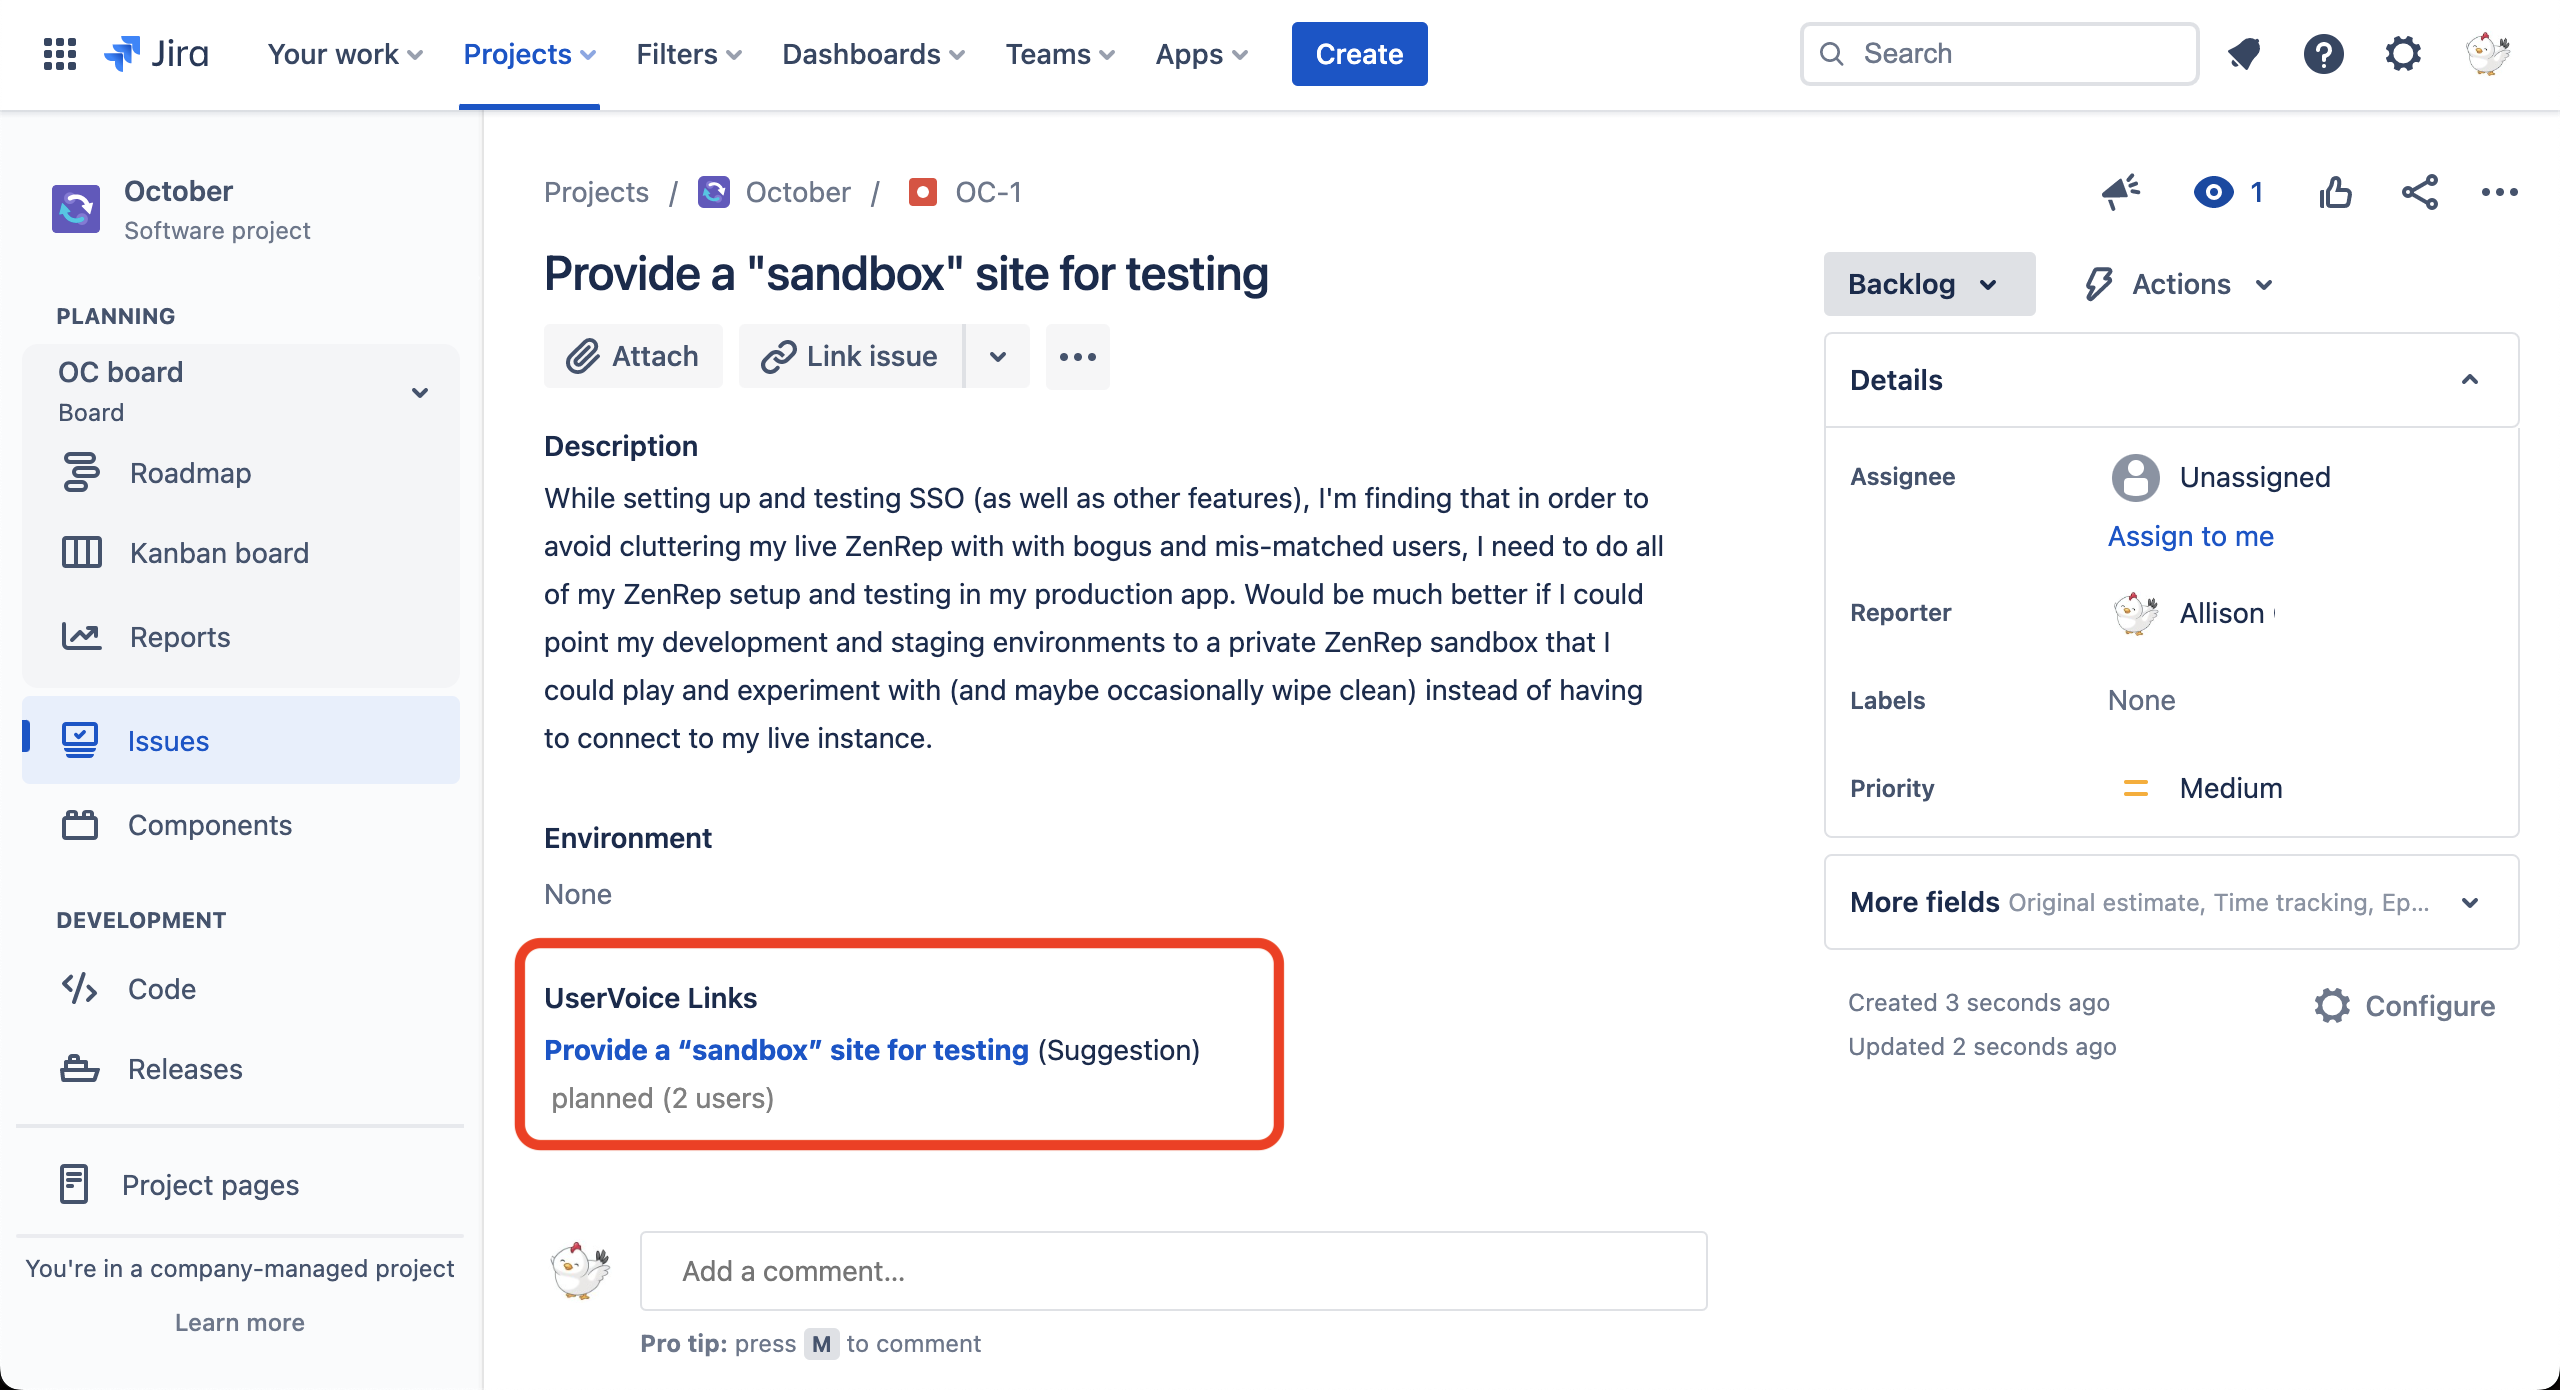Open Releases in sidebar
2560x1390 pixels.
240,1069
